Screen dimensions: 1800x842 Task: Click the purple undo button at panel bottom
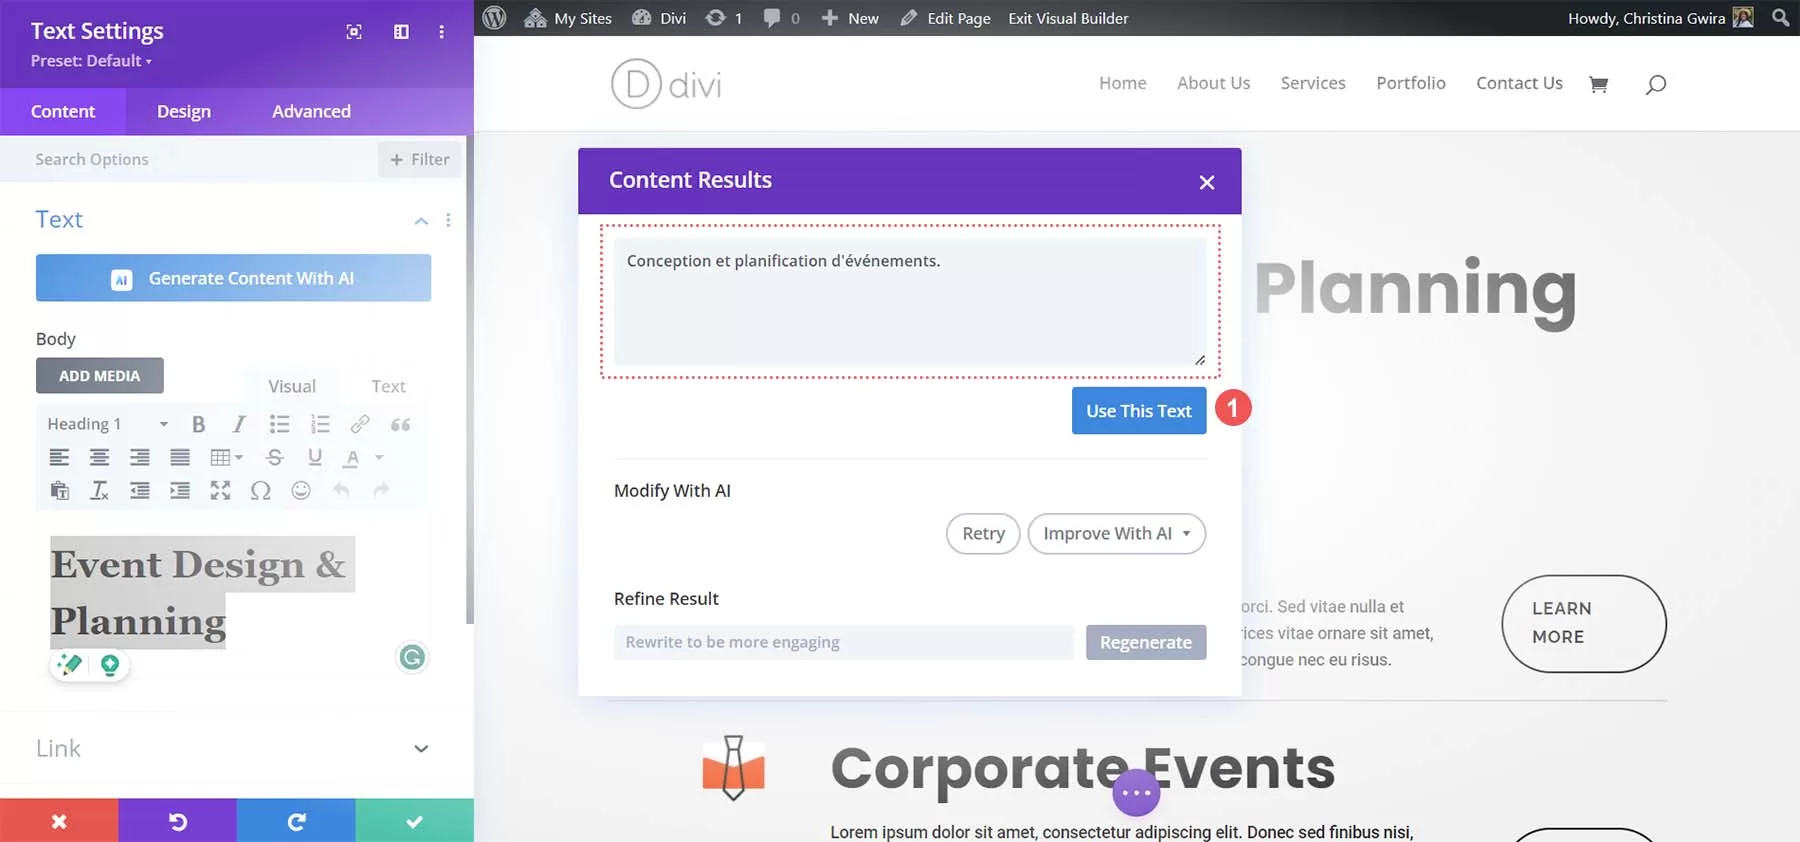pyautogui.click(x=178, y=821)
